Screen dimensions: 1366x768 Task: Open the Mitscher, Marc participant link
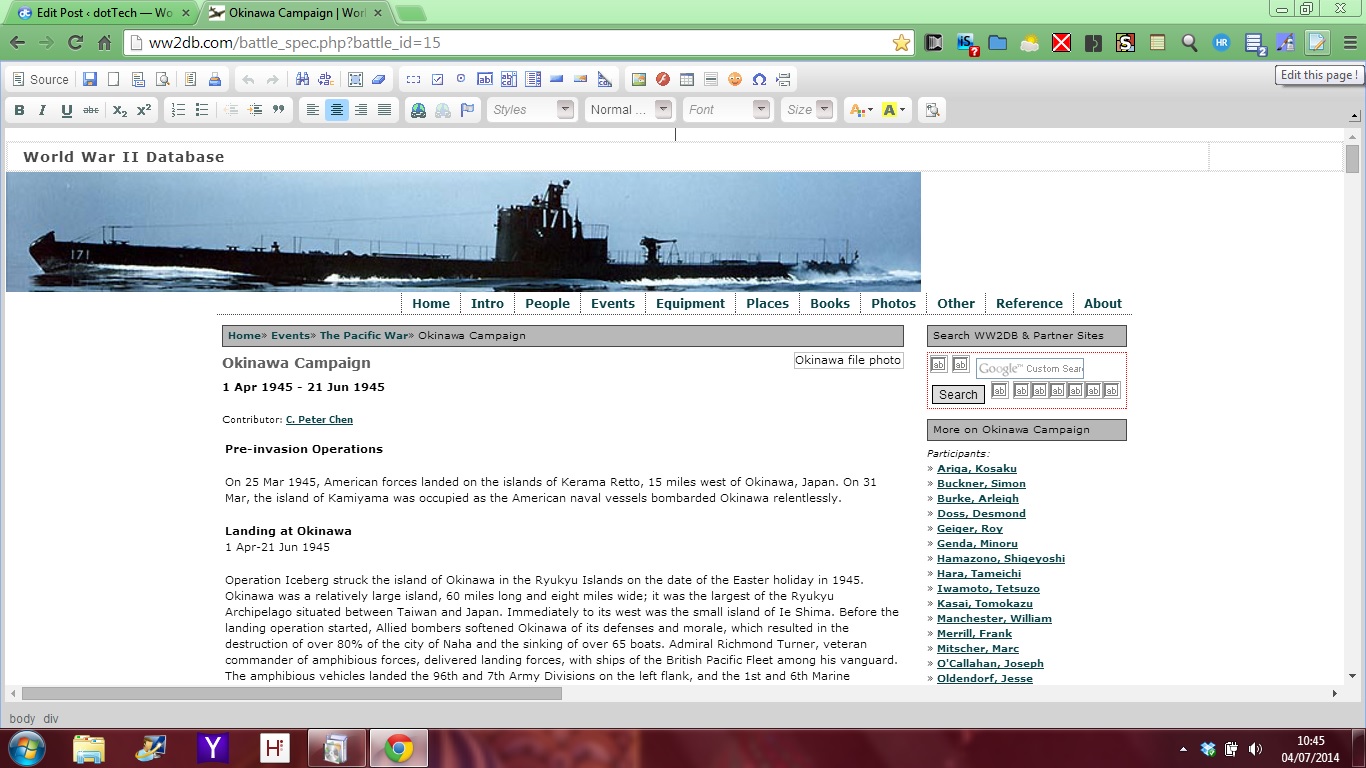point(978,649)
